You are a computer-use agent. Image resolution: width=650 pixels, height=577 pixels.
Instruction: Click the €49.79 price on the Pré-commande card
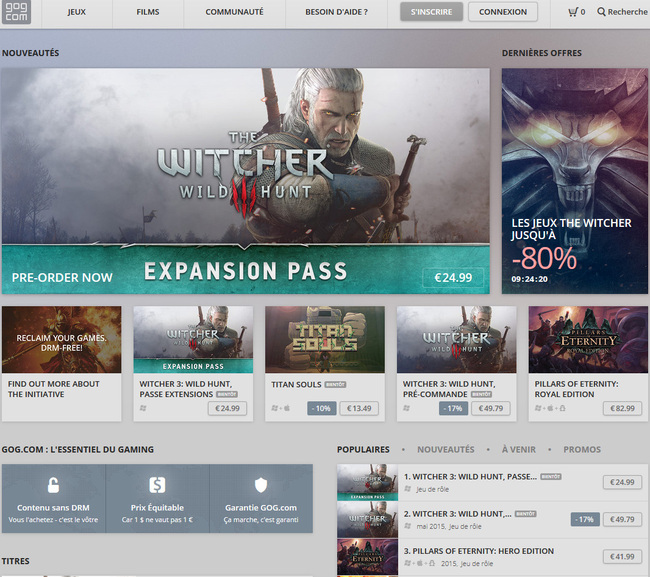[x=491, y=408]
